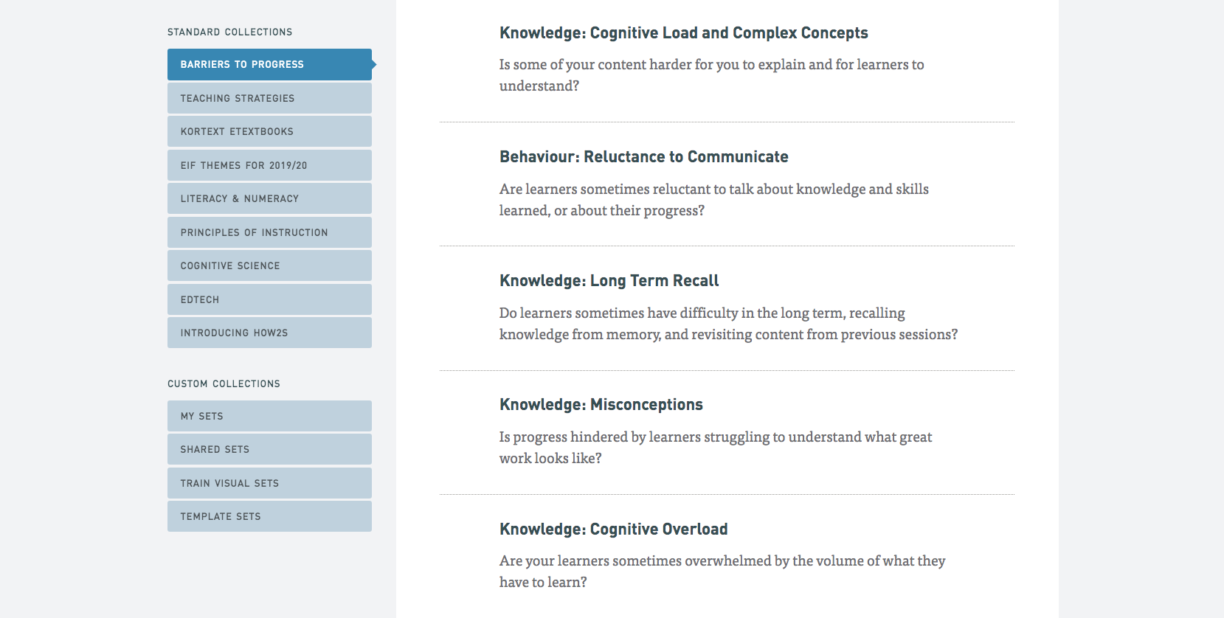
Task: Select the EdTech collection
Action: pyautogui.click(x=269, y=299)
